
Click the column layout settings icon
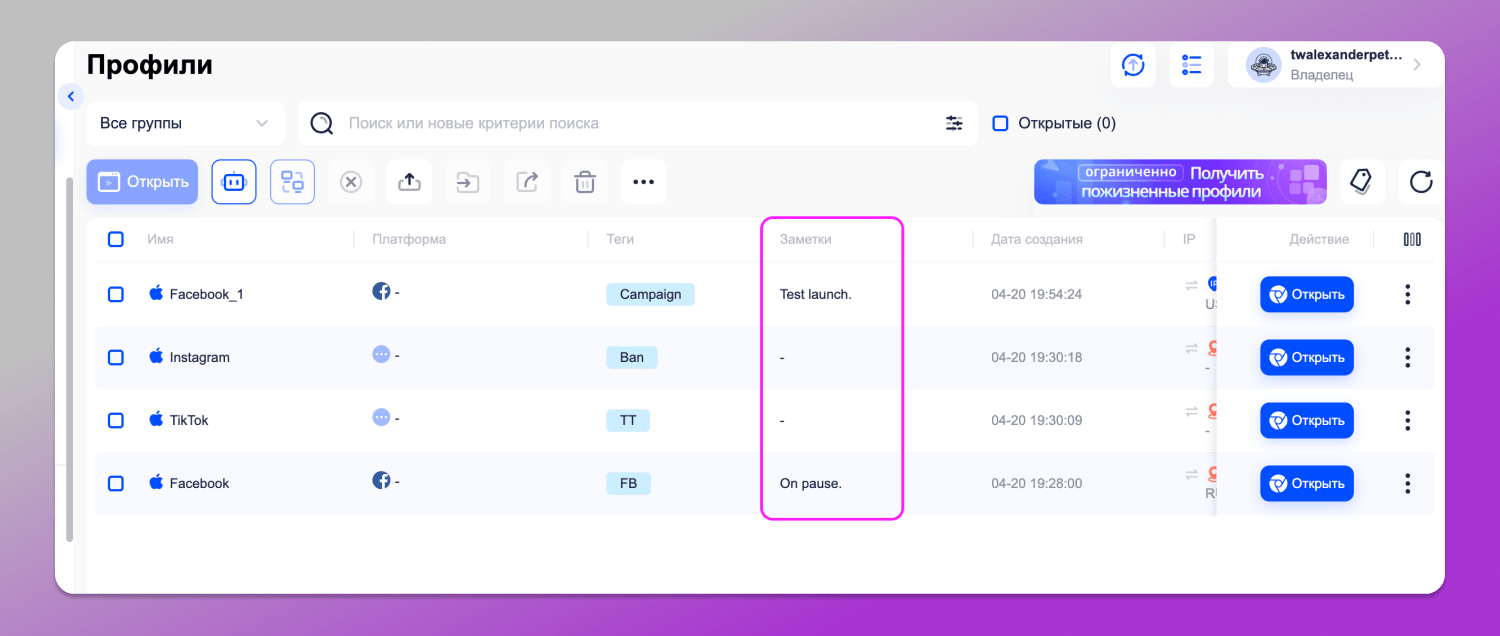click(1412, 240)
